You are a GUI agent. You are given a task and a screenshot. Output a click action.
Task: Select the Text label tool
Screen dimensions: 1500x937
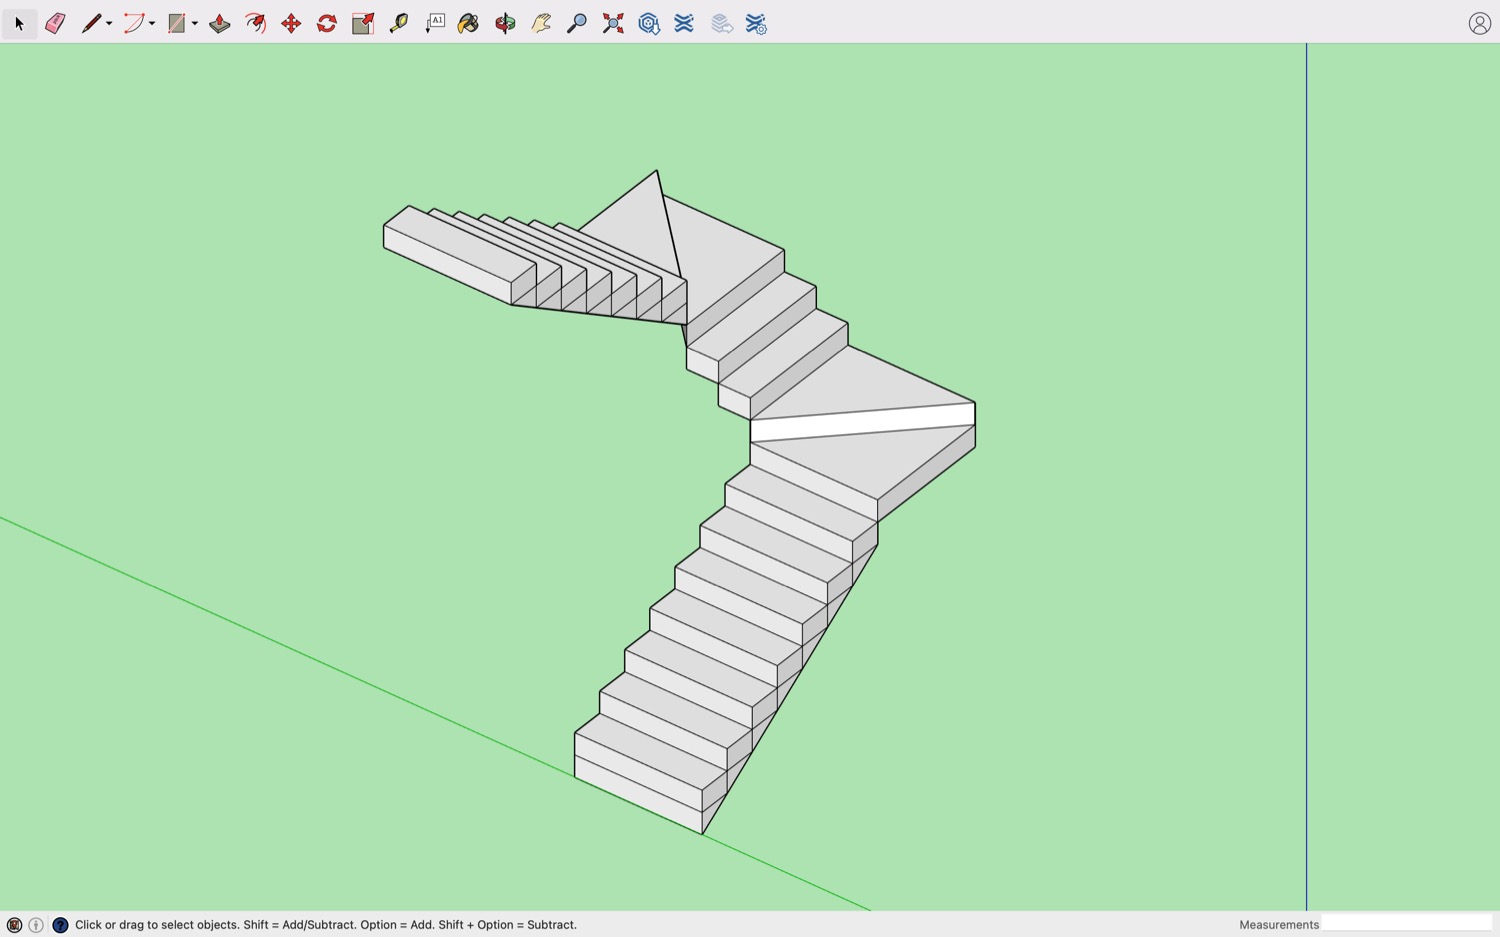click(x=435, y=23)
